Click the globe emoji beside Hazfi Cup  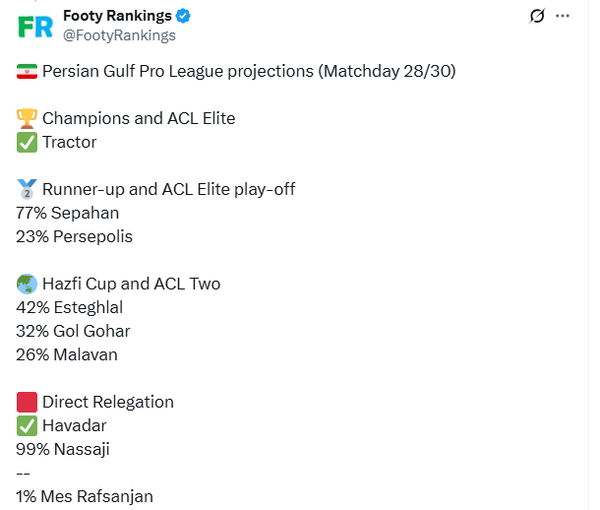coord(27,284)
